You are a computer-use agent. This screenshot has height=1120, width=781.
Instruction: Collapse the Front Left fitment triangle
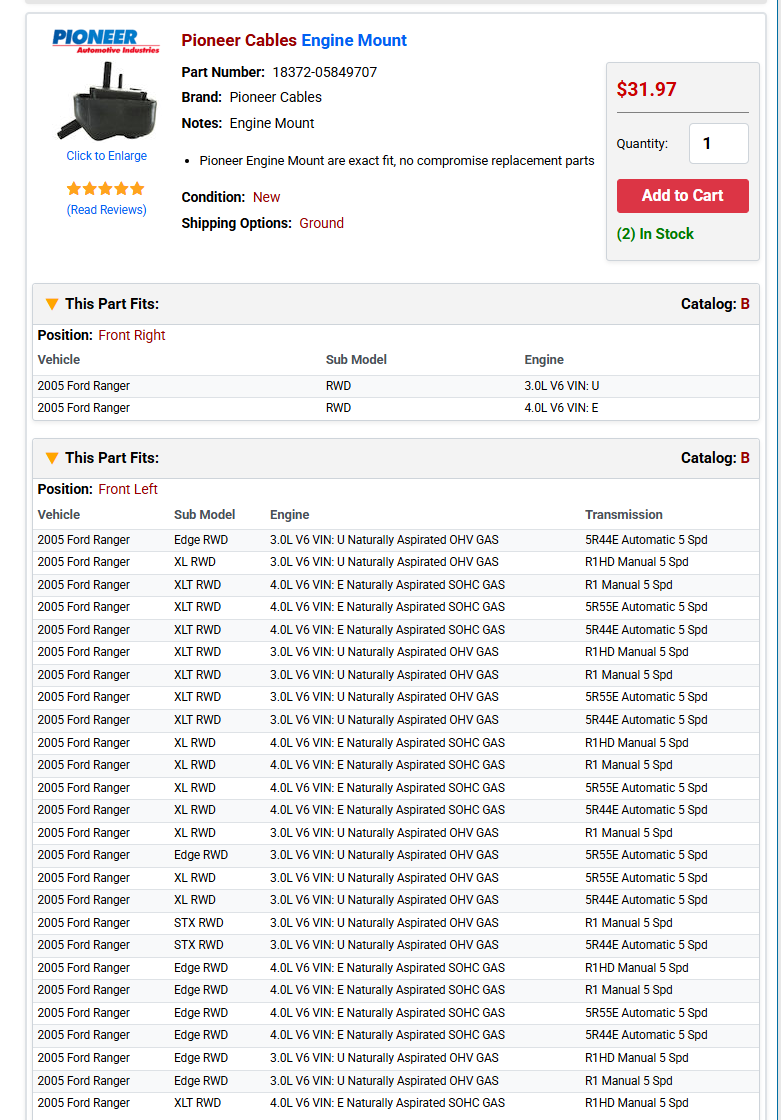click(x=52, y=458)
